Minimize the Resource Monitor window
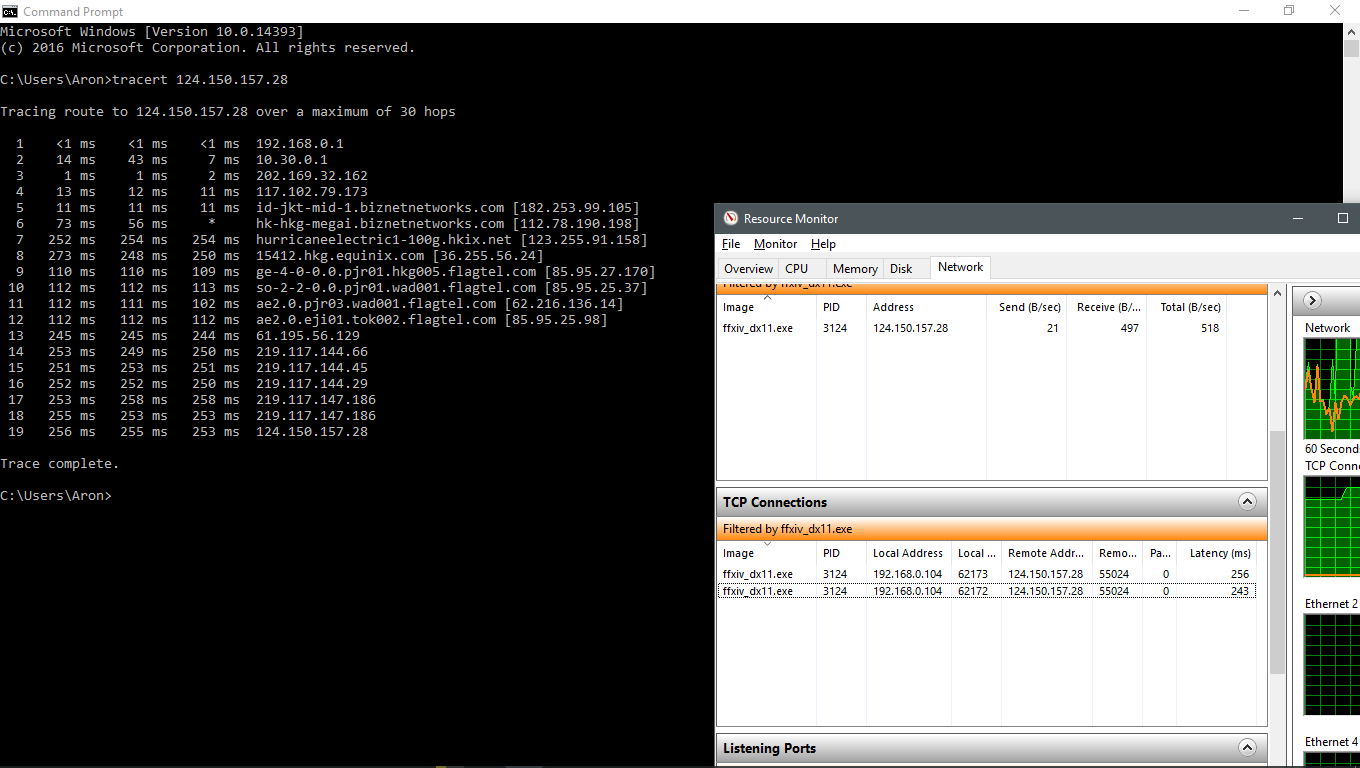Image resolution: width=1360 pixels, height=768 pixels. pos(1297,218)
